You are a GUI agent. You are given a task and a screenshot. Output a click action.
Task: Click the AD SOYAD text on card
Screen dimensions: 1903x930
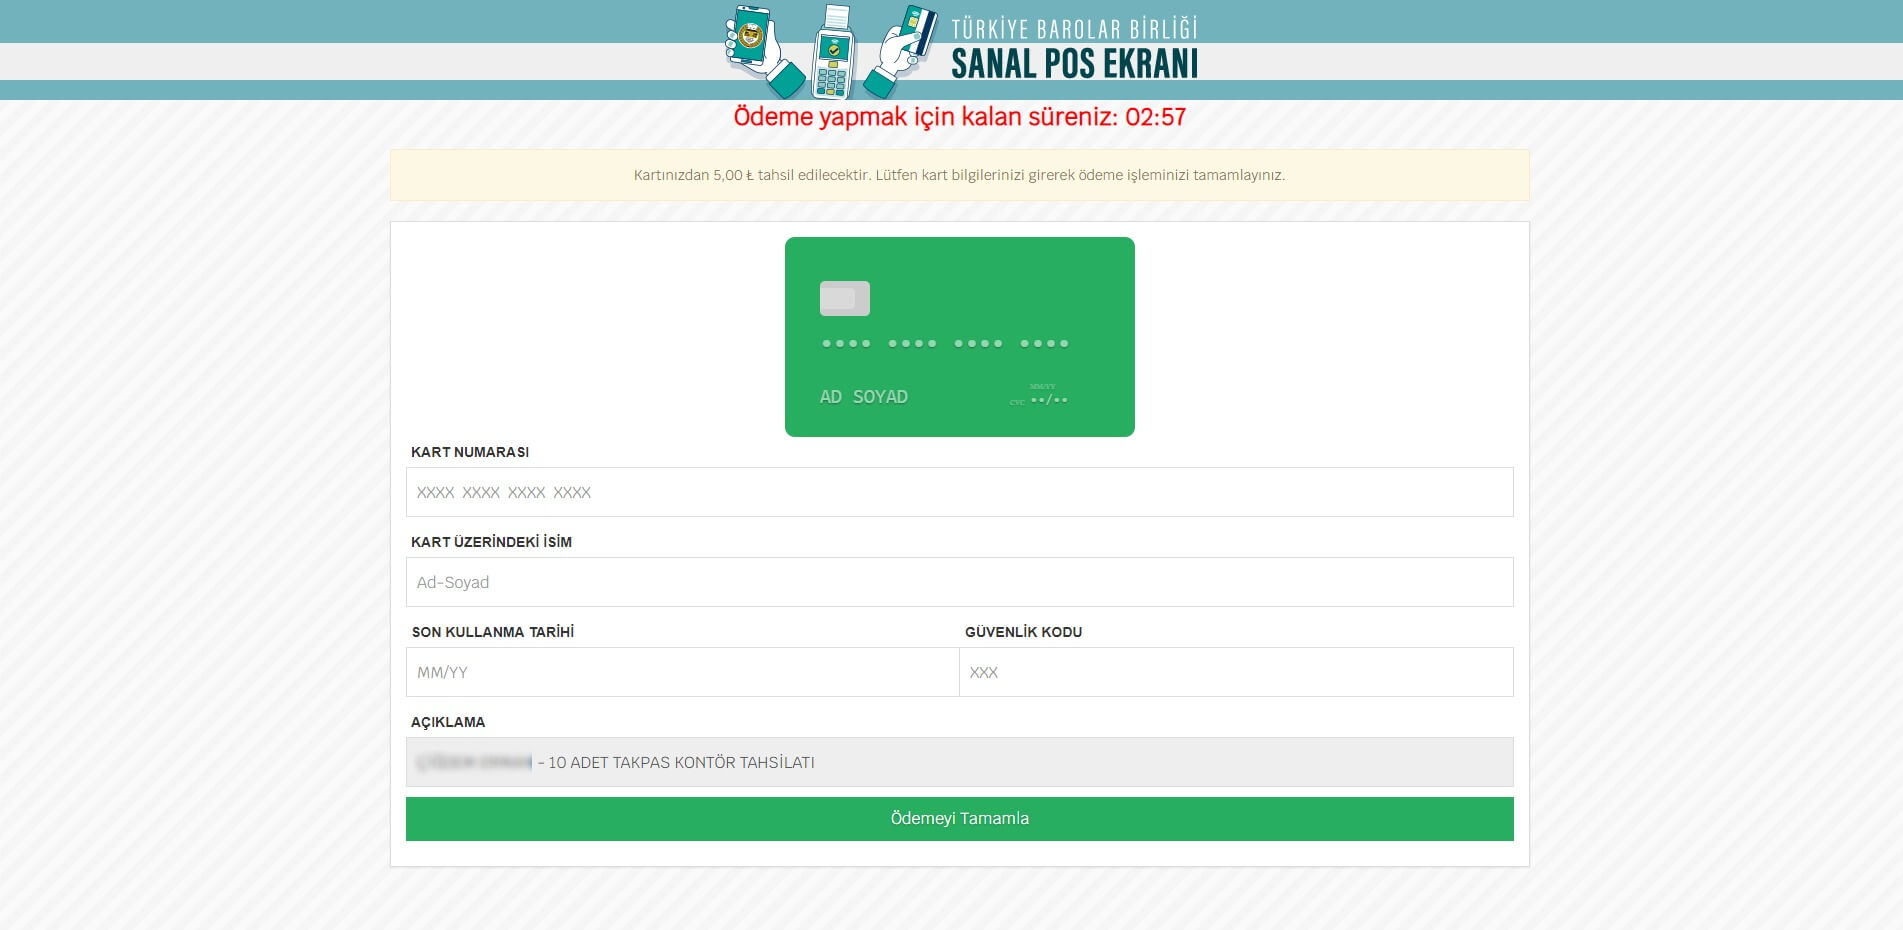click(x=864, y=397)
